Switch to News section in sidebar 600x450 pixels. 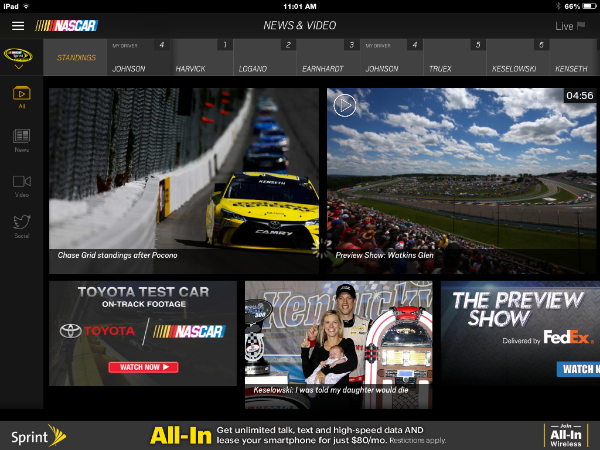tap(22, 140)
